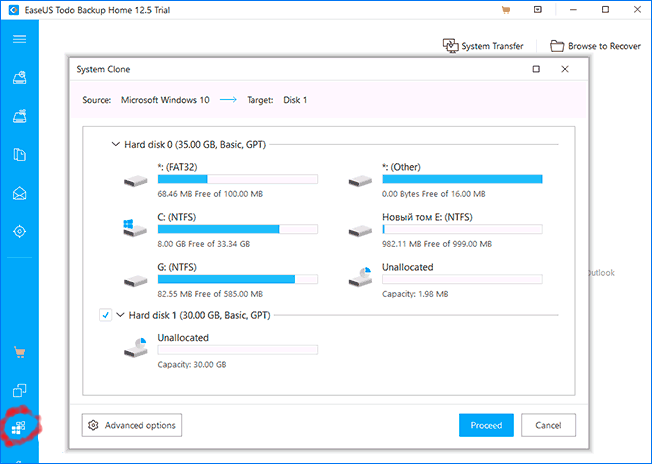
Task: Open the hamburger menu in sidebar
Action: [x=20, y=39]
